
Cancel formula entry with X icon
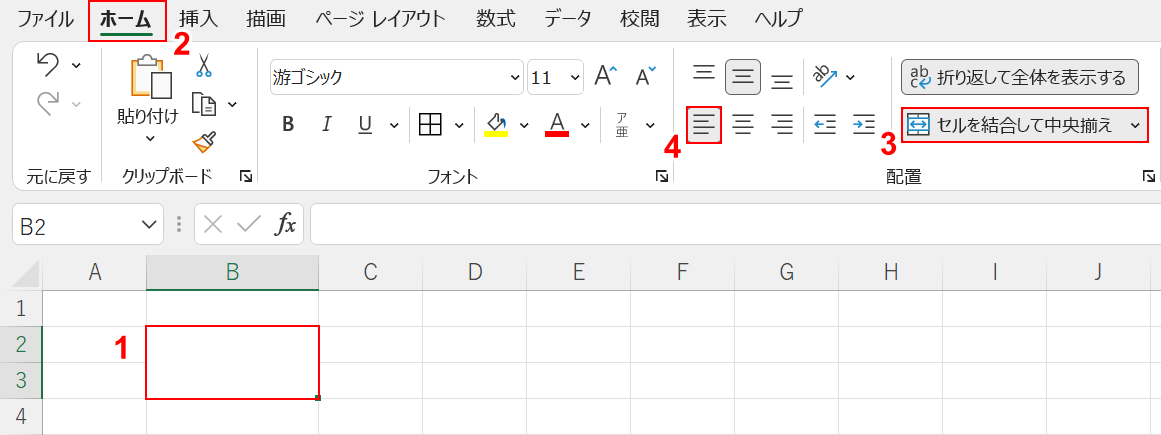click(x=213, y=225)
